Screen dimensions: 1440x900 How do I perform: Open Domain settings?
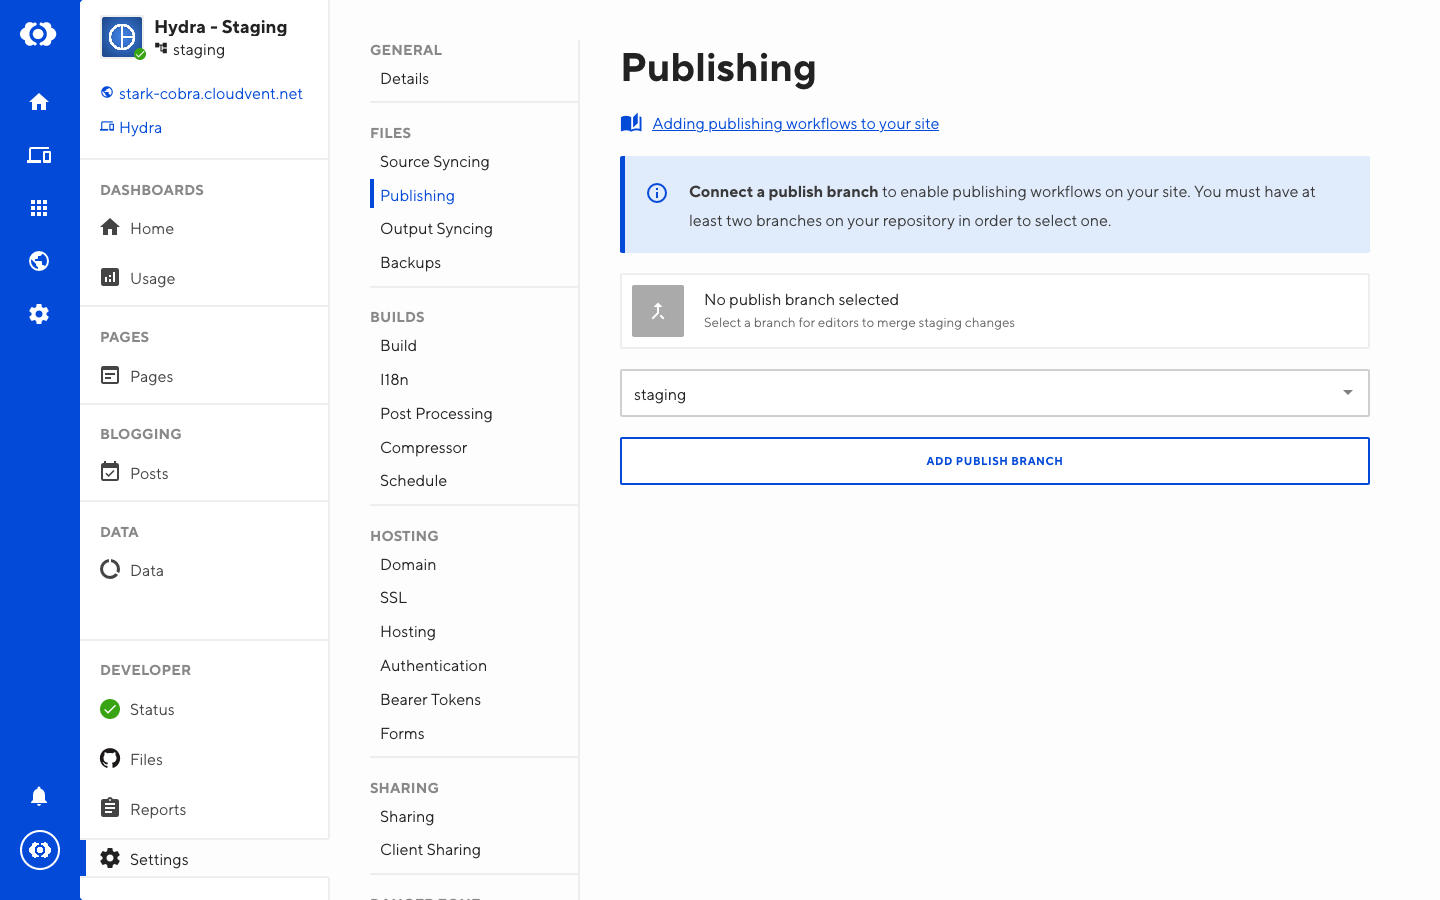408,565
